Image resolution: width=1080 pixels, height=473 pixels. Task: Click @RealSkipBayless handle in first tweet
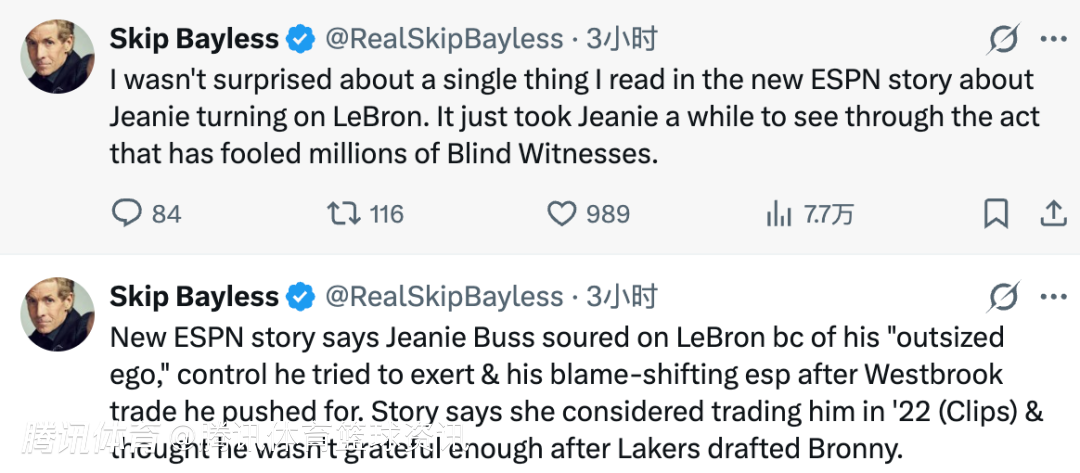(x=444, y=40)
